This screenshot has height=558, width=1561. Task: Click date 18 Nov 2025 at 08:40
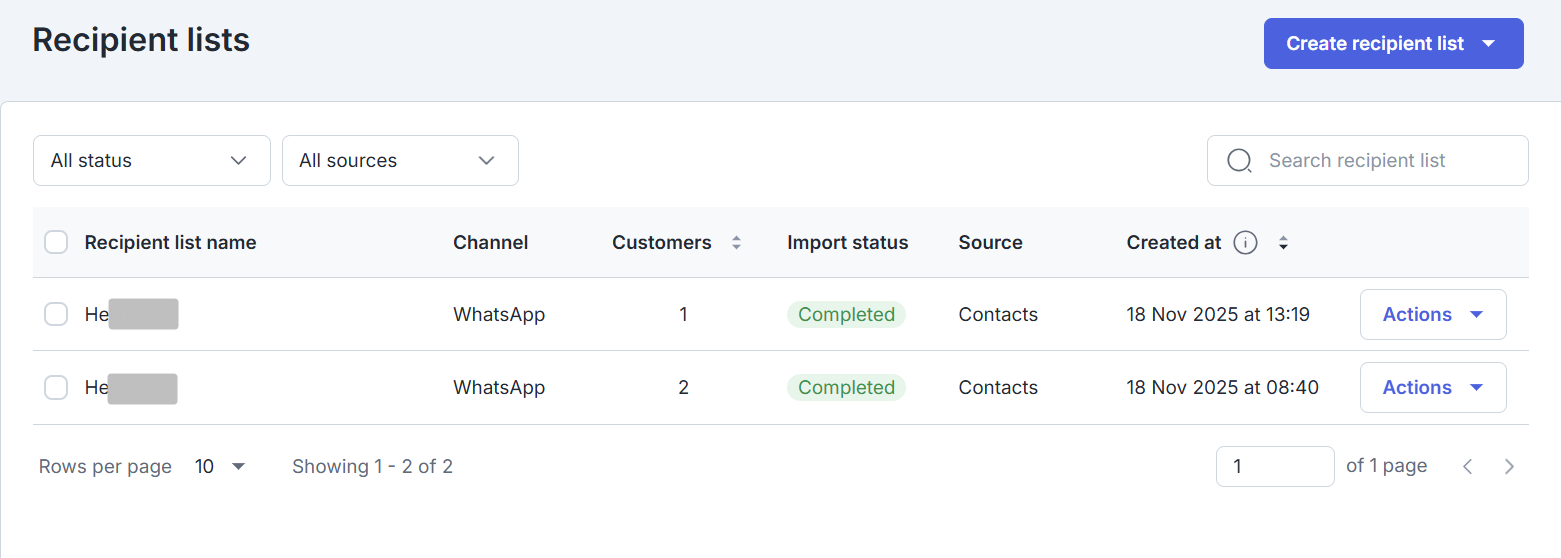point(1222,387)
